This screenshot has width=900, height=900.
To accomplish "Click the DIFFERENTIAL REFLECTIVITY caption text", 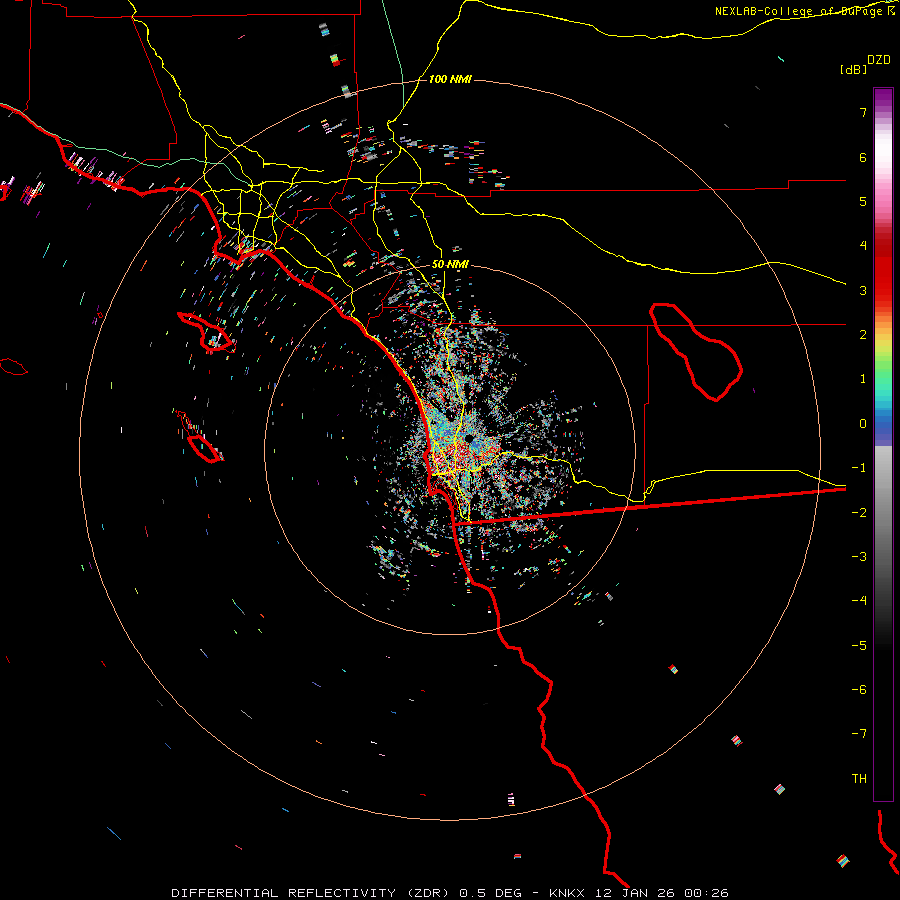I will tap(284, 893).
